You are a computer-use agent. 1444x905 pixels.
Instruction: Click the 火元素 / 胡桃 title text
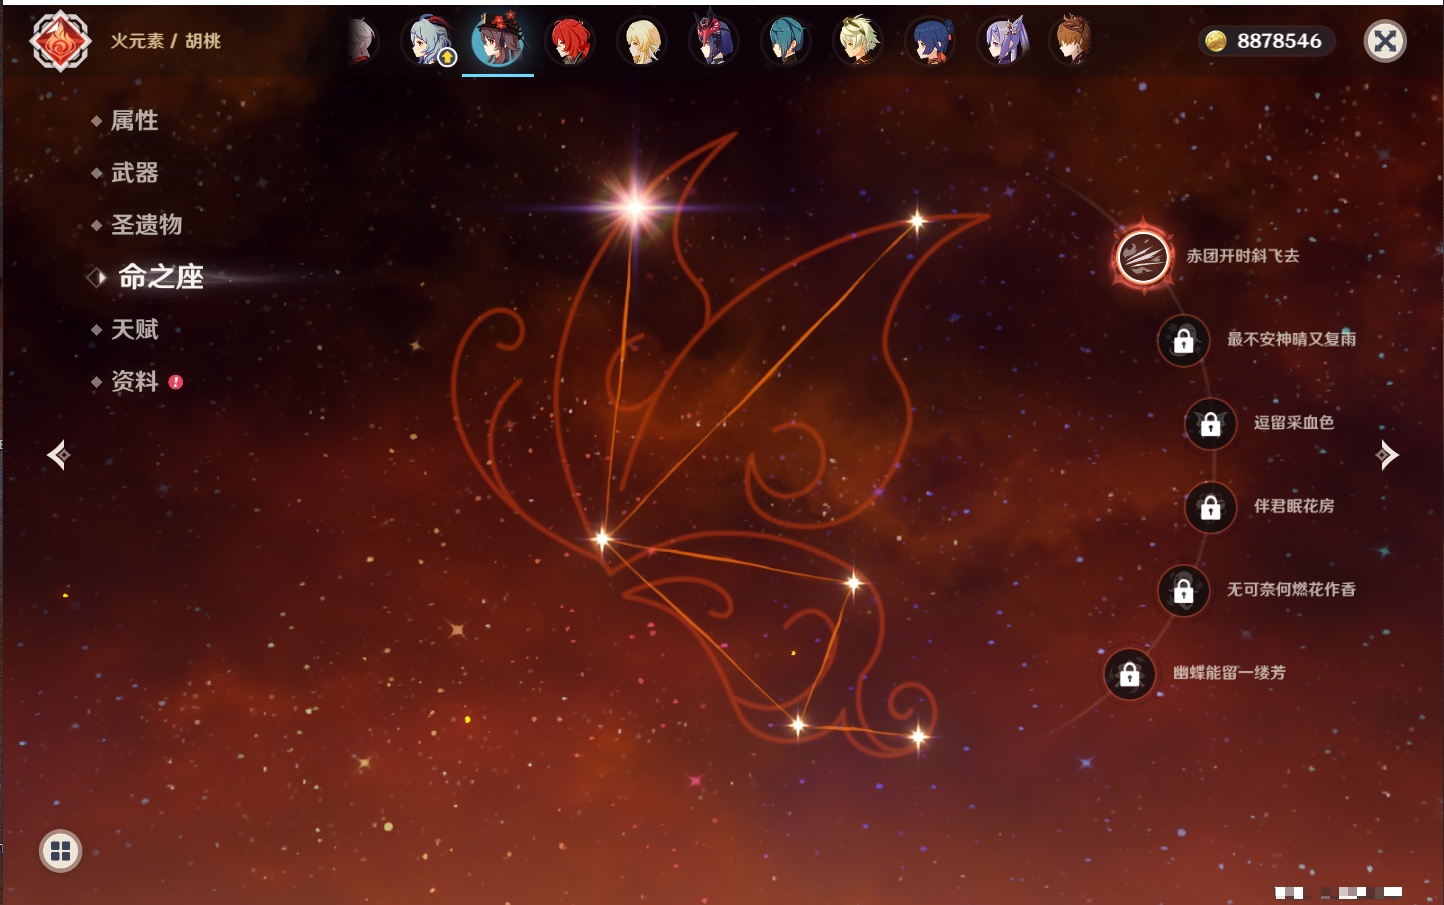pyautogui.click(x=165, y=41)
